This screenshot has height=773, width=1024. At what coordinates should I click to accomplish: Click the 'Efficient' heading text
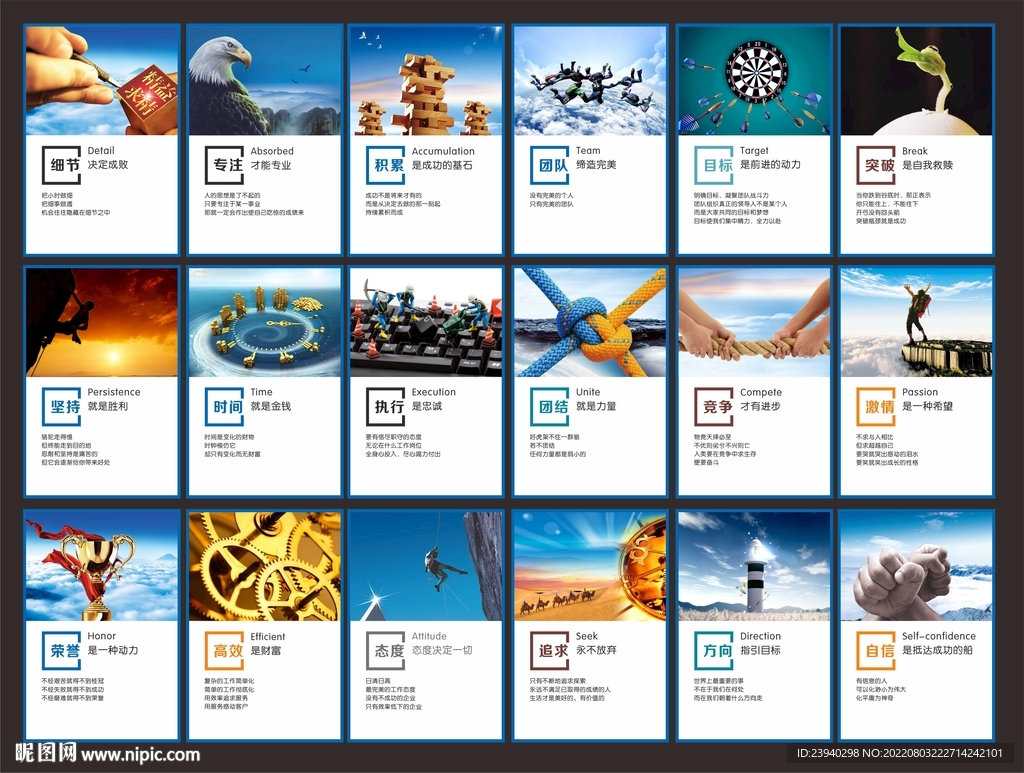268,637
